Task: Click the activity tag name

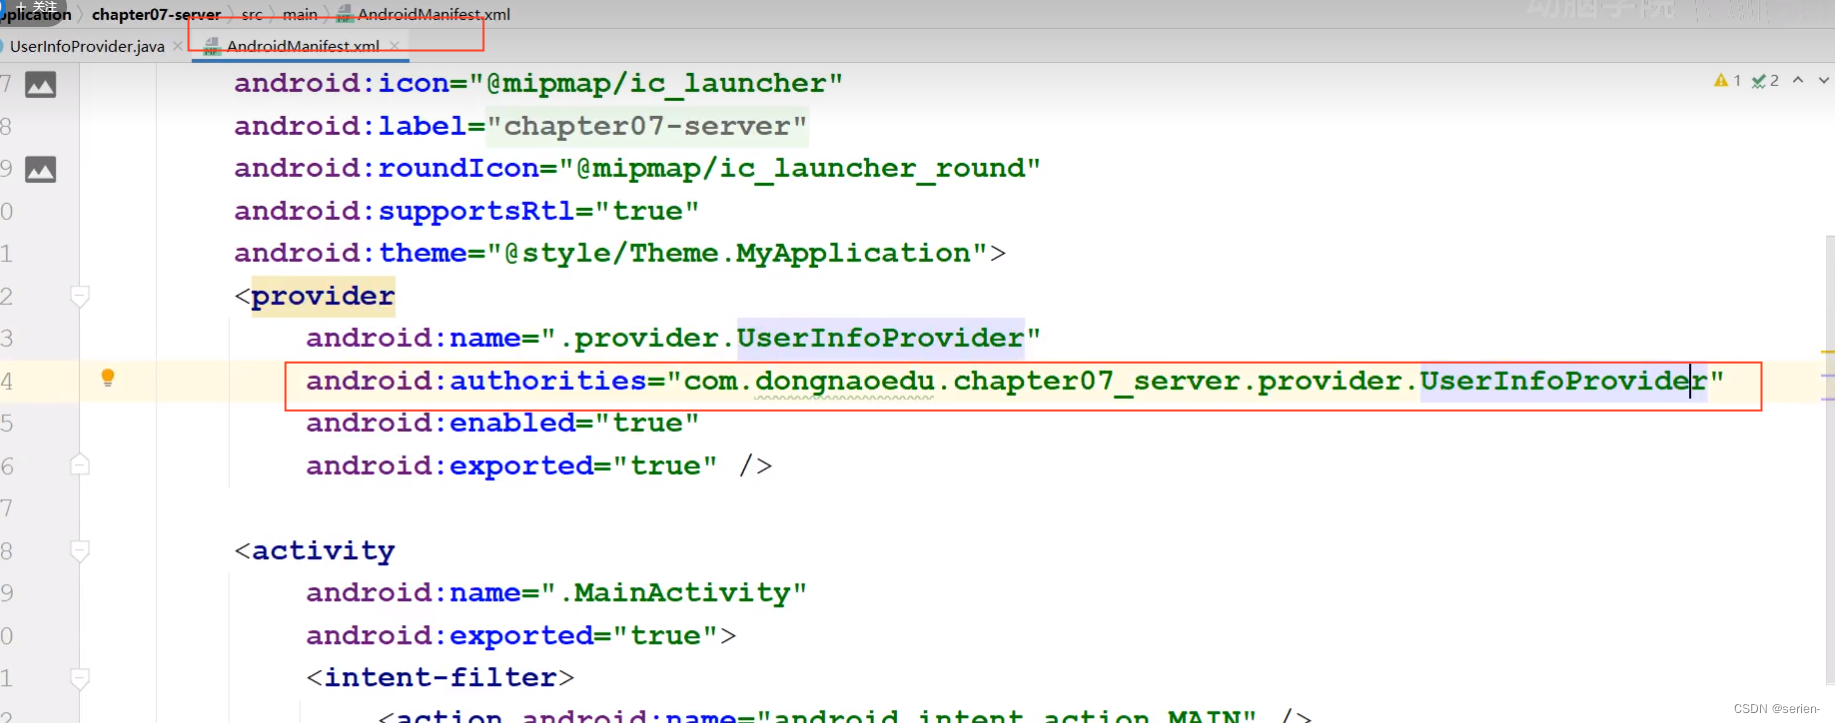Action: [323, 551]
